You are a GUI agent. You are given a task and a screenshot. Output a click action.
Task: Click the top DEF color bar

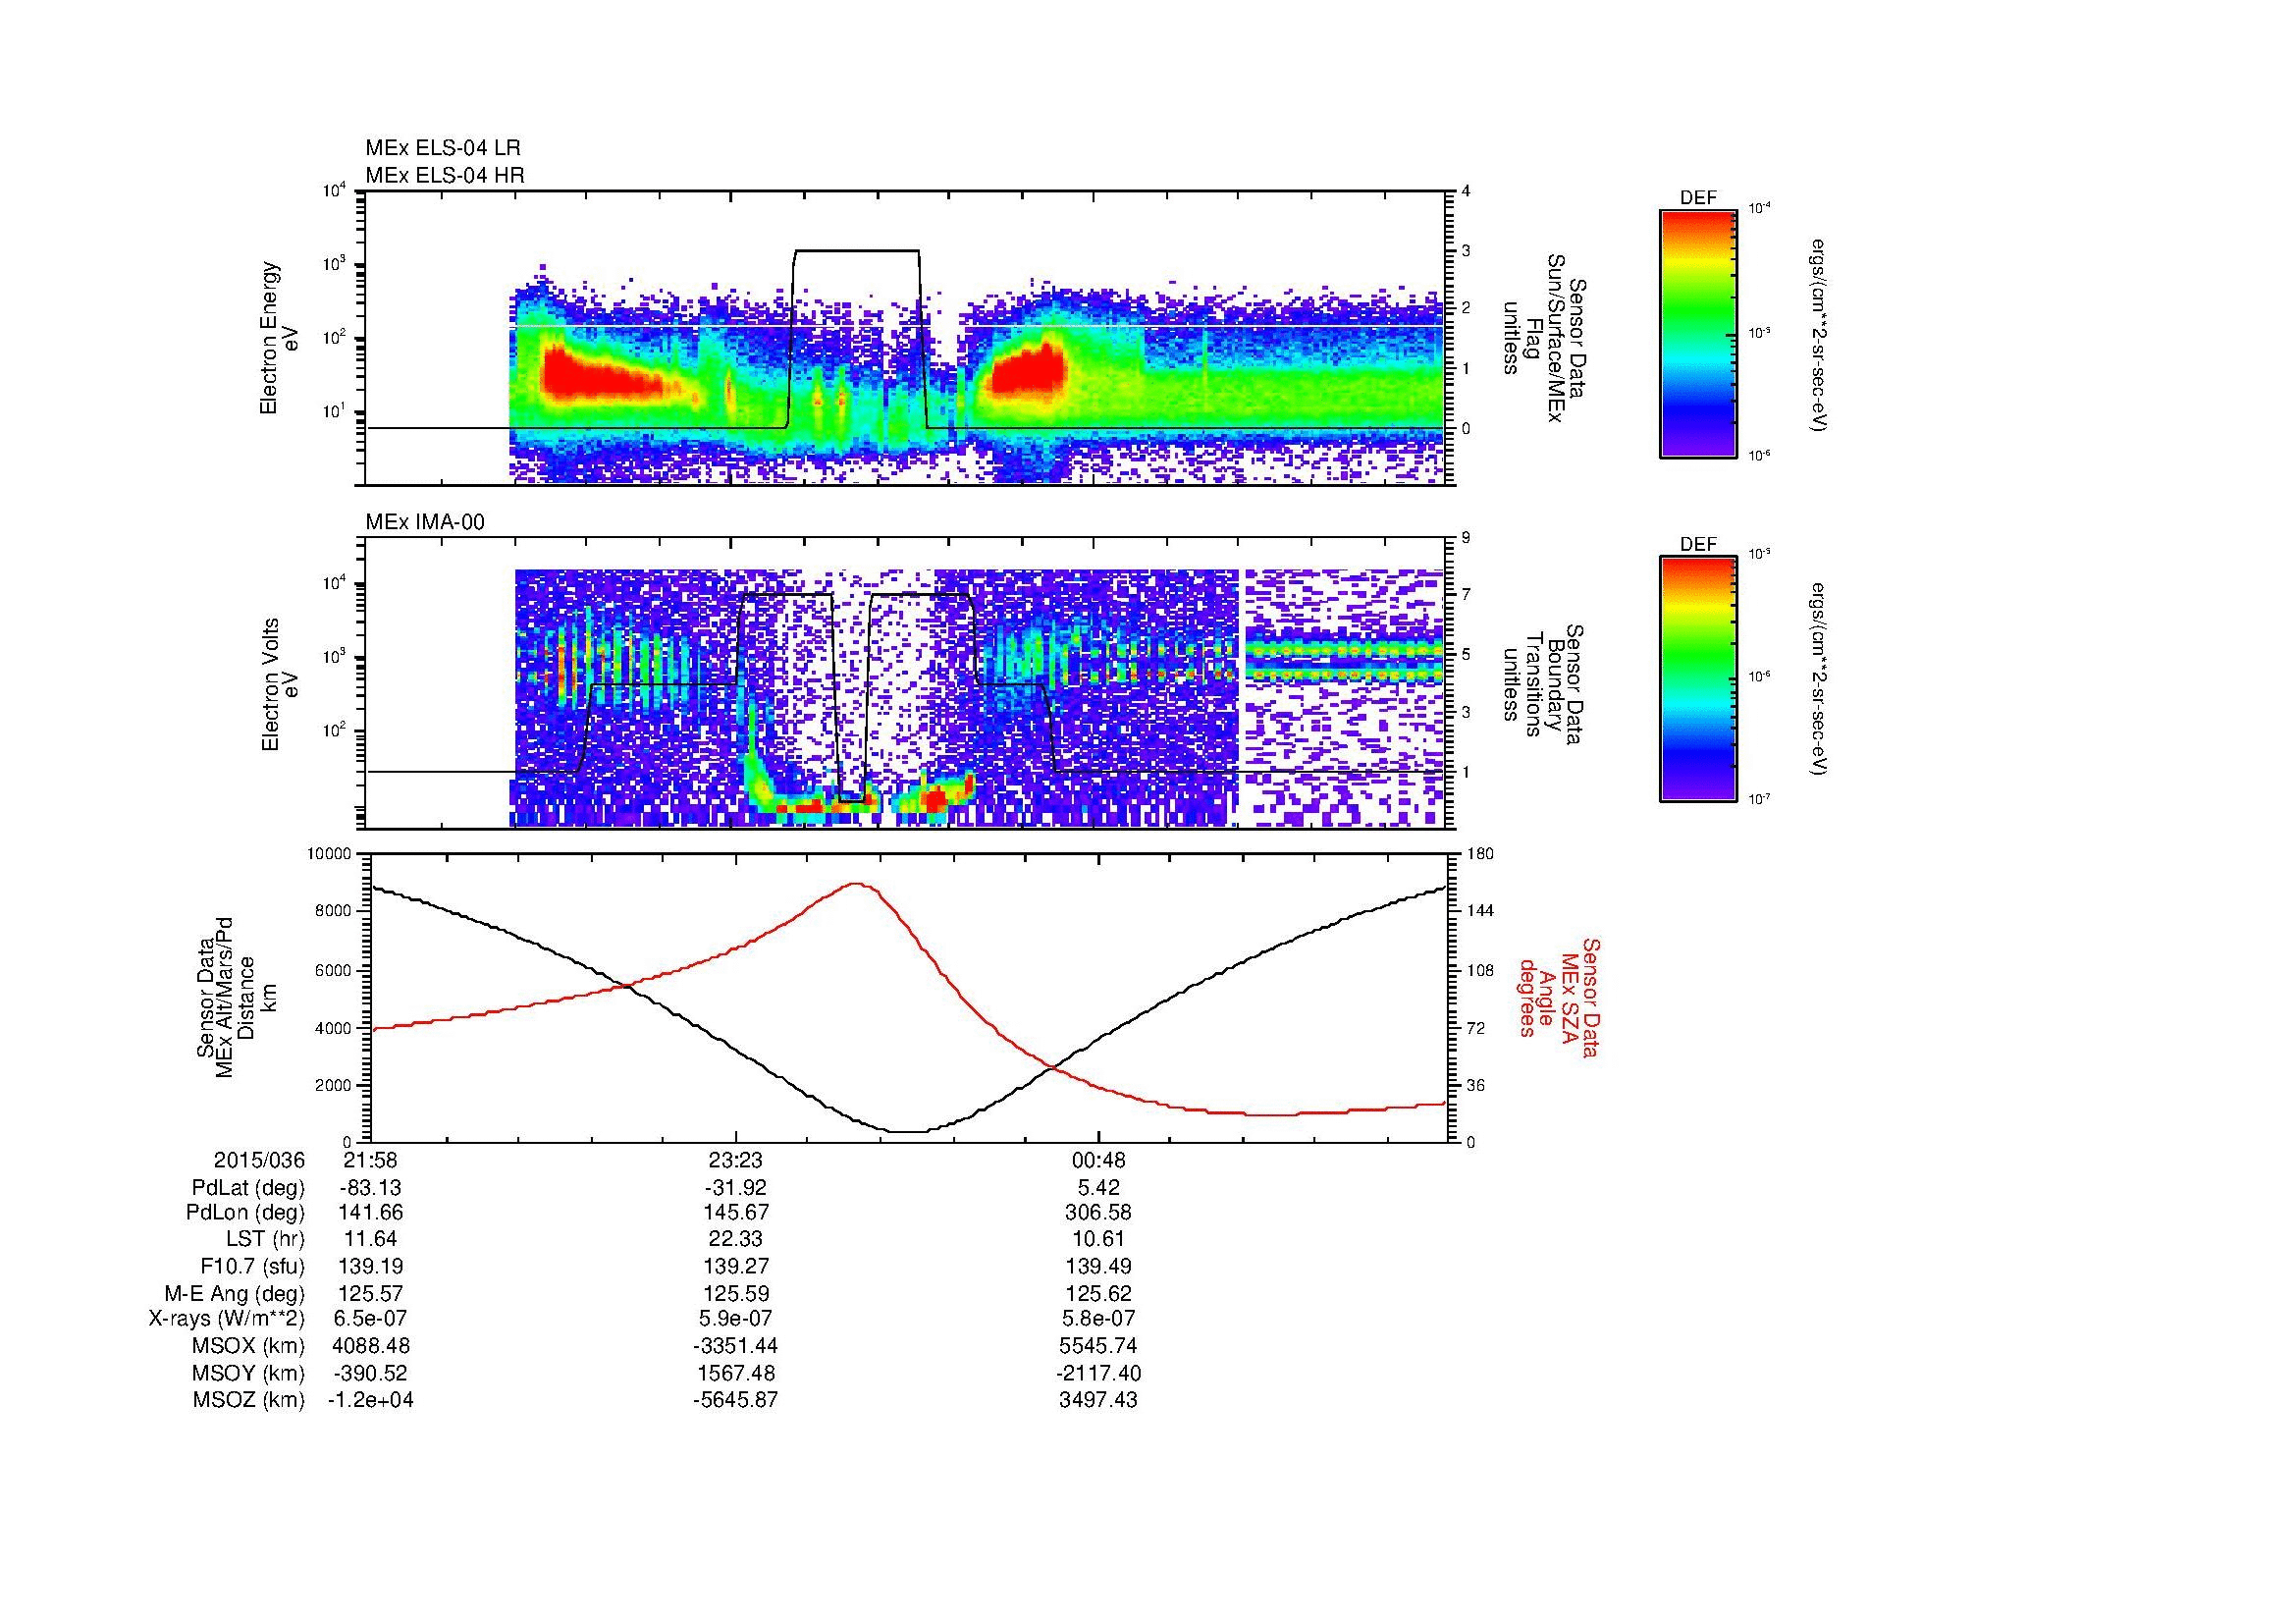click(1698, 333)
